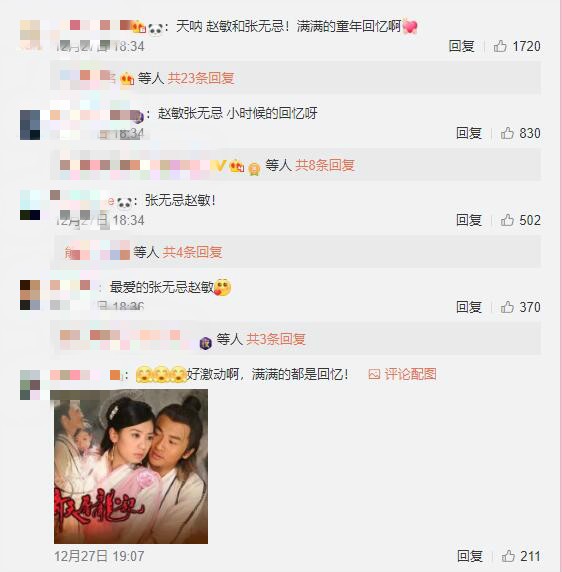The height and width of the screenshot is (572, 563).
Task: Click the yellow V verified badge
Action: click(219, 166)
